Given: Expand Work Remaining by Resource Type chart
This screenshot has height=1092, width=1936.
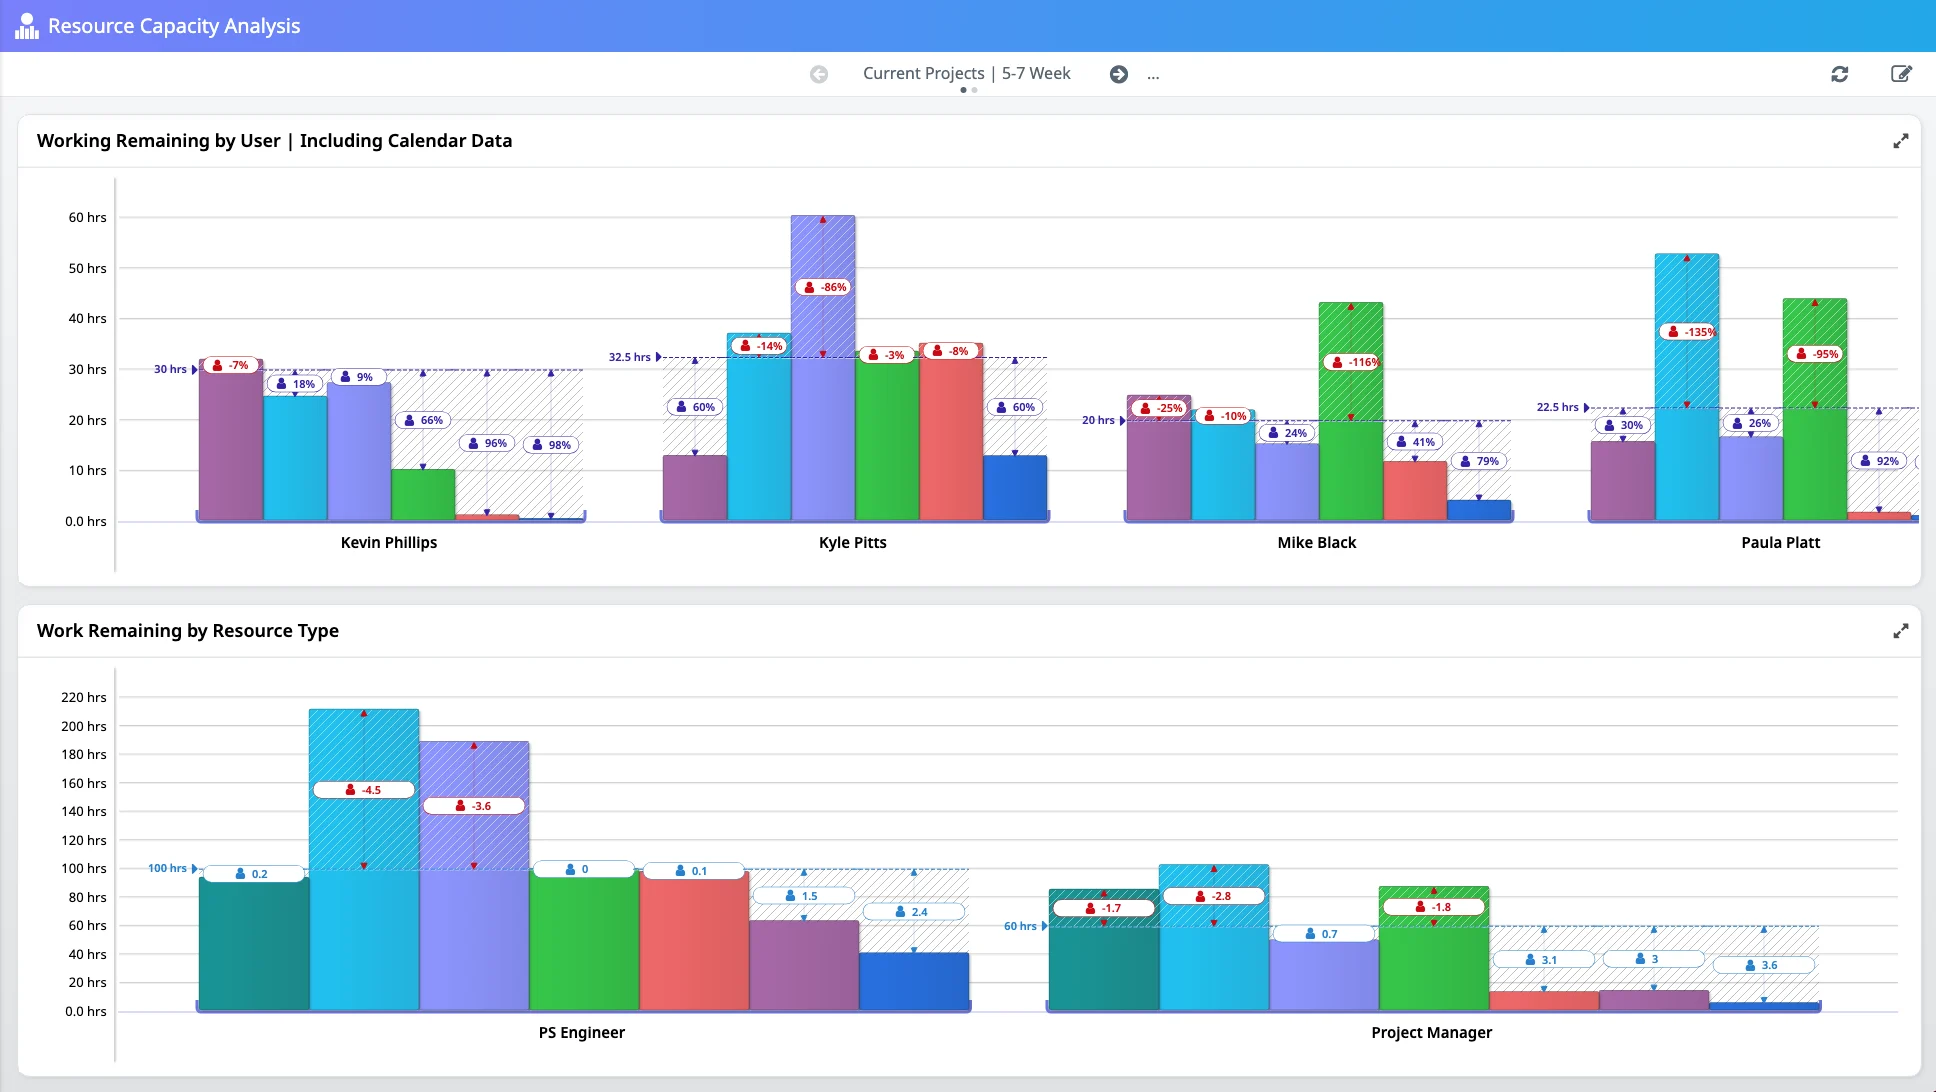Looking at the screenshot, I should pyautogui.click(x=1901, y=631).
